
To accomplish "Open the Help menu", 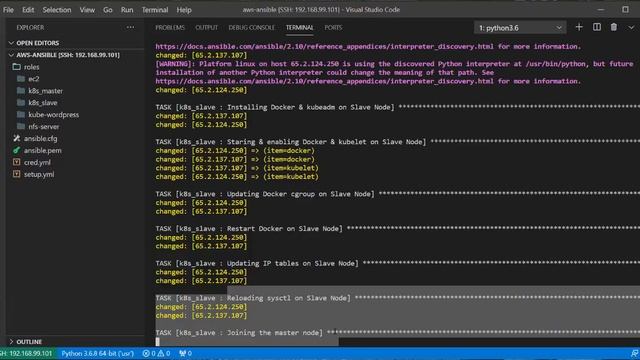I will [184, 10].
